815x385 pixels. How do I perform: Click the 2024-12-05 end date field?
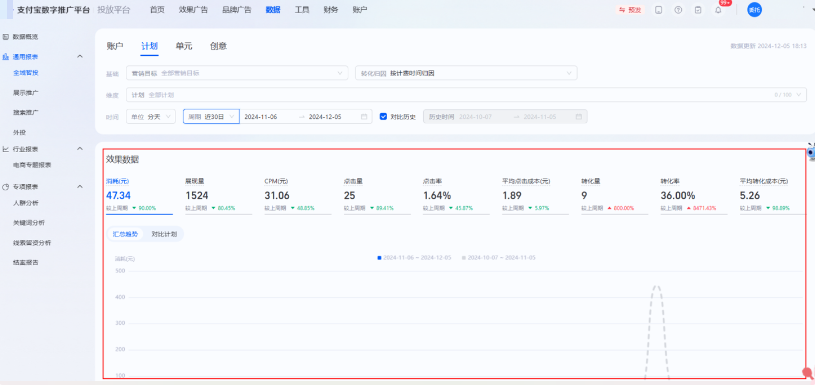coord(325,117)
